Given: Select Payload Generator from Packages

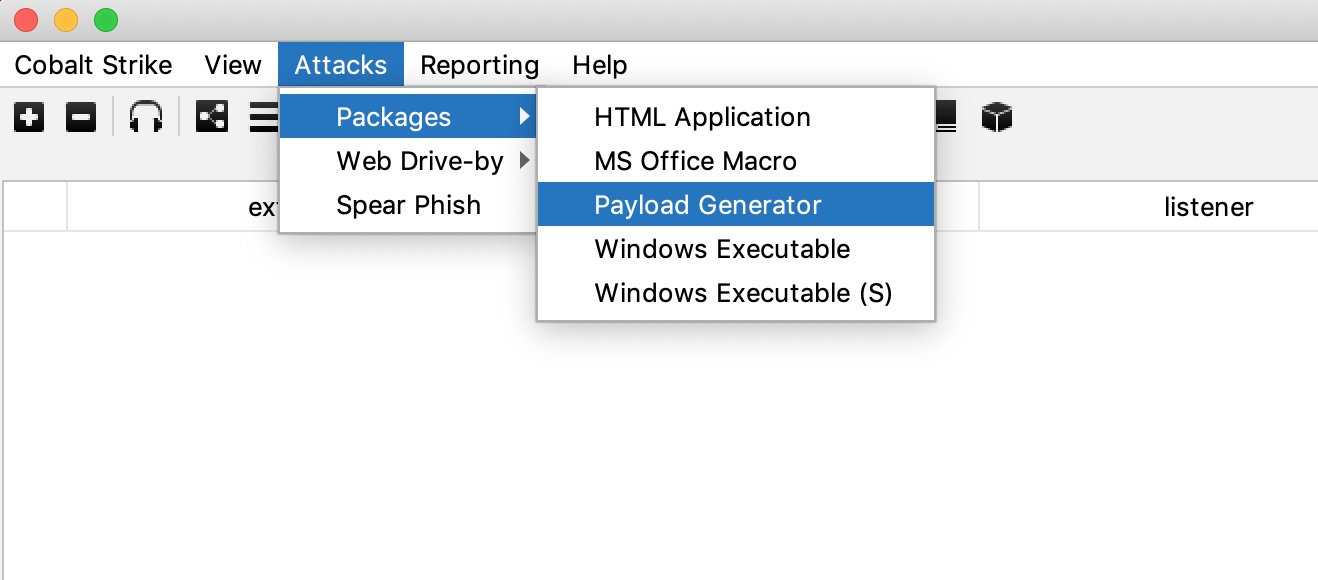Looking at the screenshot, I should (x=708, y=205).
